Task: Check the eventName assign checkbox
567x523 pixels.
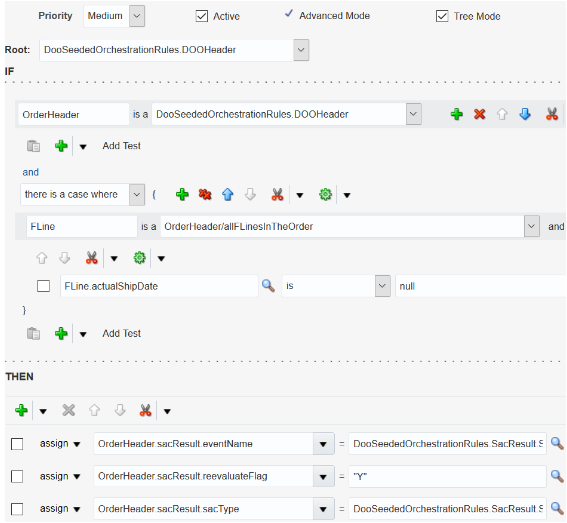Action: (17, 444)
